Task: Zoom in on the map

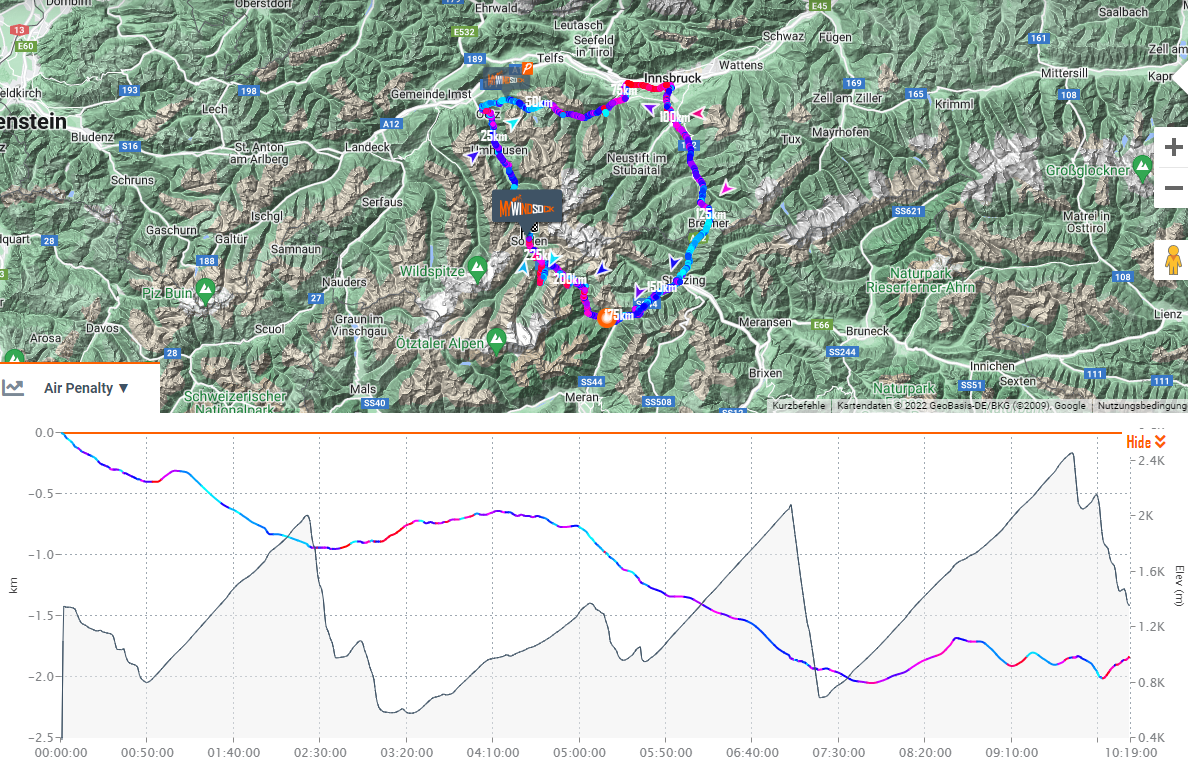Action: (x=1173, y=147)
